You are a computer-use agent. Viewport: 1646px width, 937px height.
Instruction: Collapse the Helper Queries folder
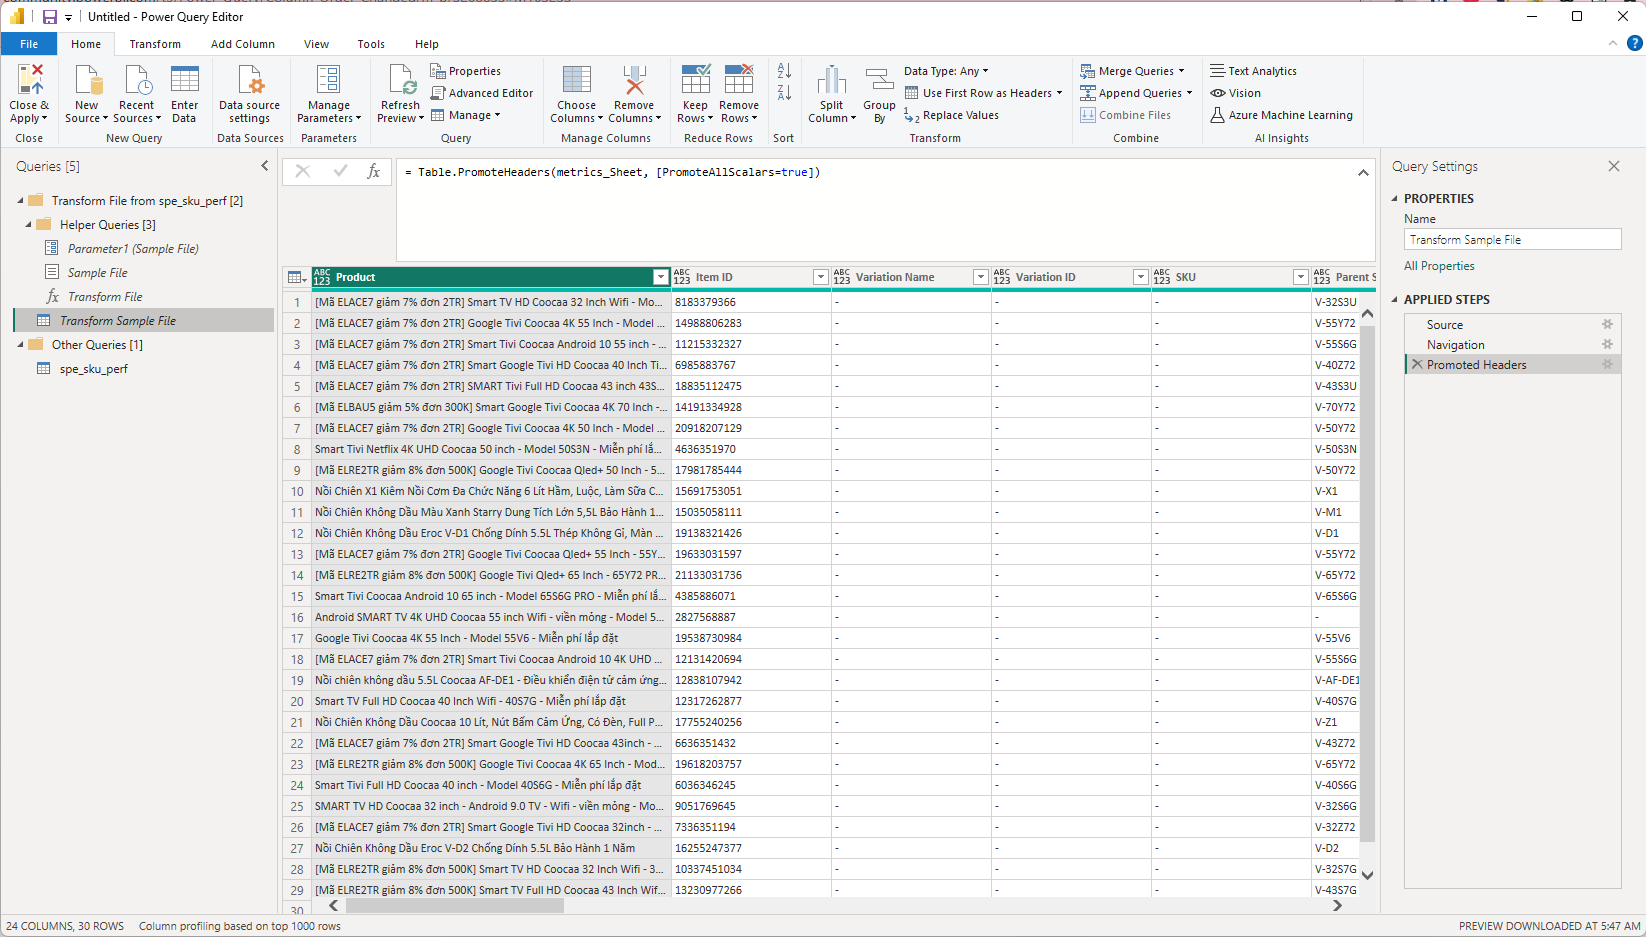28,225
